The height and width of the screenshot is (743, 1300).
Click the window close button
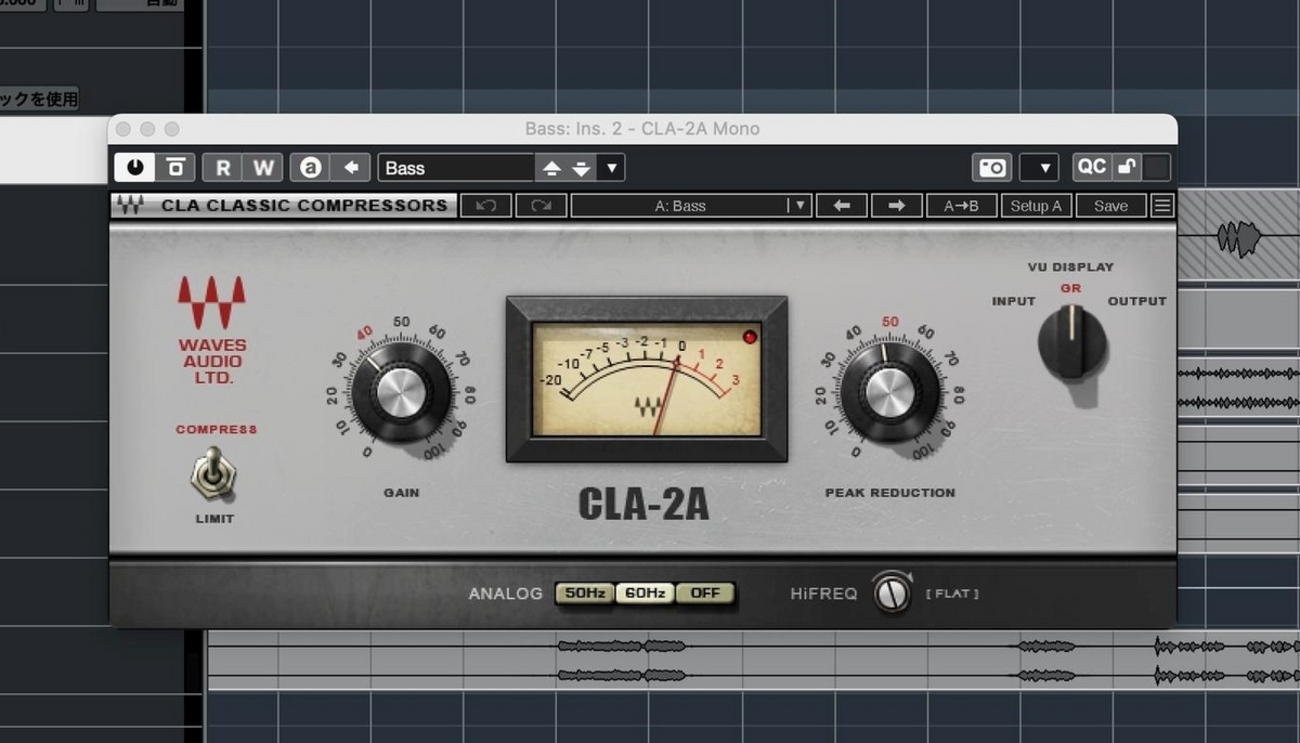(x=123, y=129)
